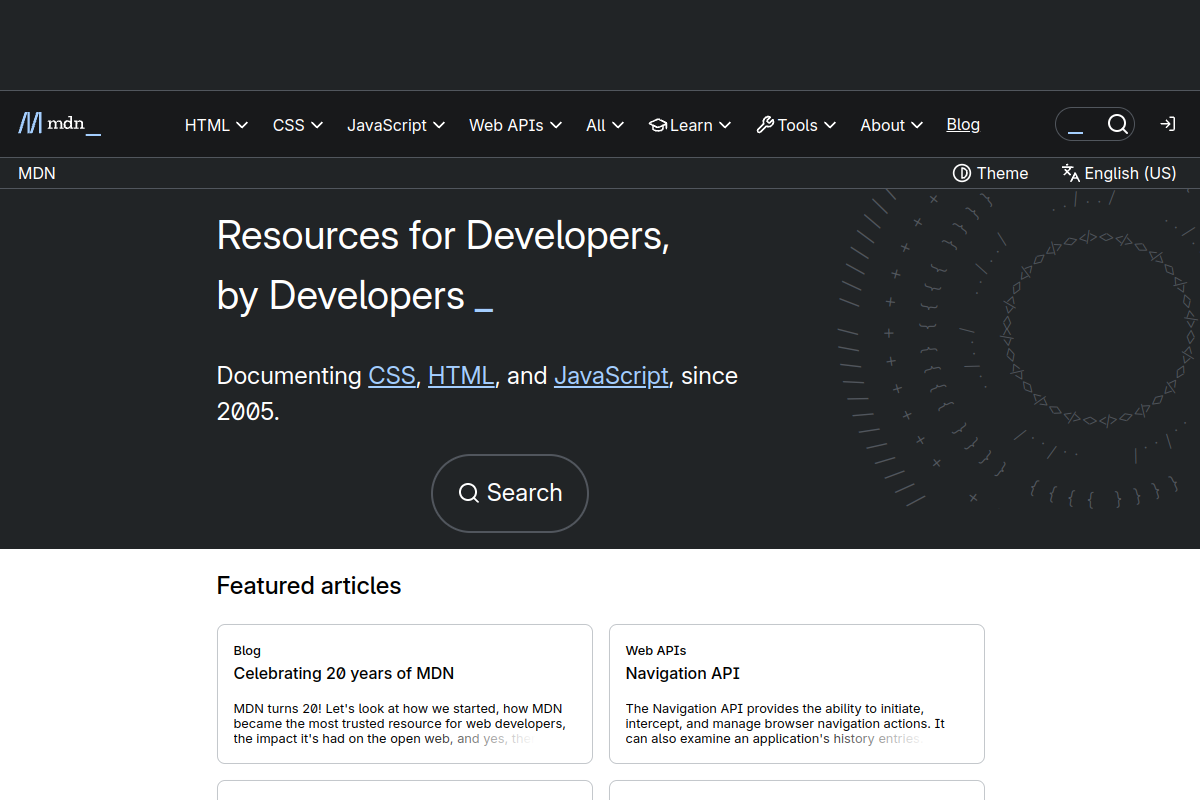Follow the HTML link in the tagline
The height and width of the screenshot is (800, 1200).
pos(461,376)
